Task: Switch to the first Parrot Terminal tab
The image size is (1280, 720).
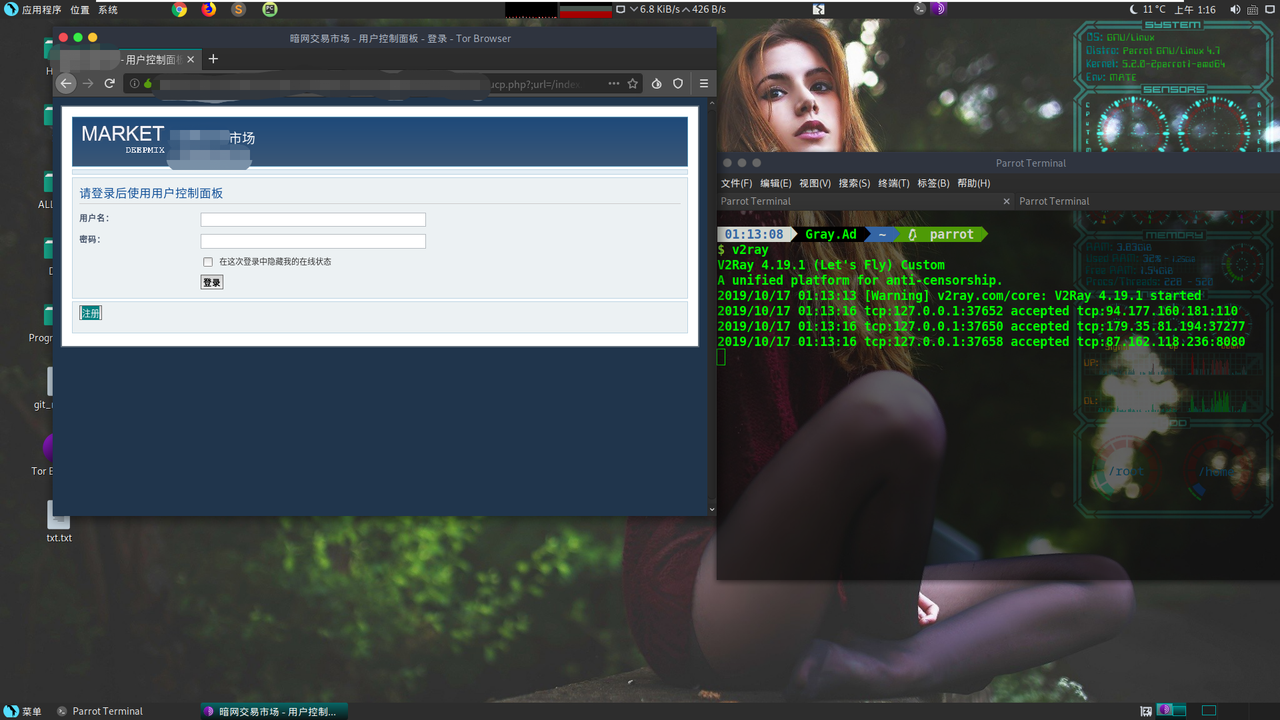Action: (x=865, y=201)
